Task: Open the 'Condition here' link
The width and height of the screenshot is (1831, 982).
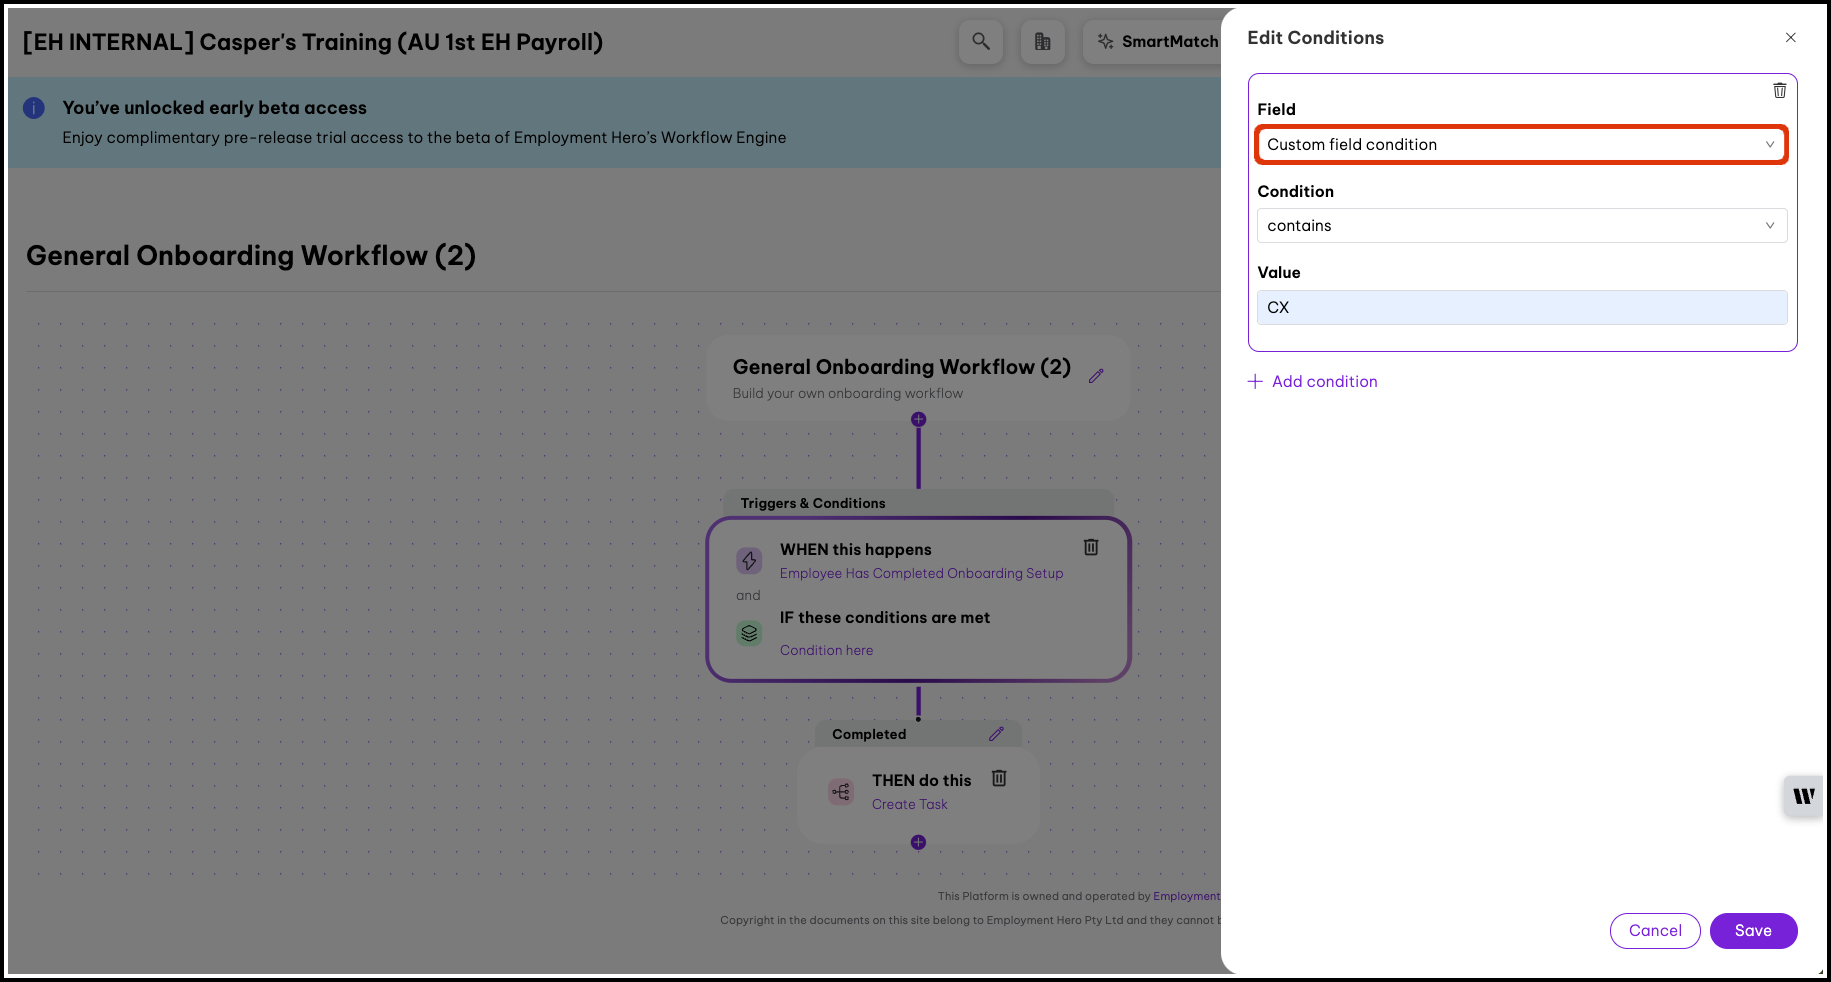Action: [x=826, y=651]
